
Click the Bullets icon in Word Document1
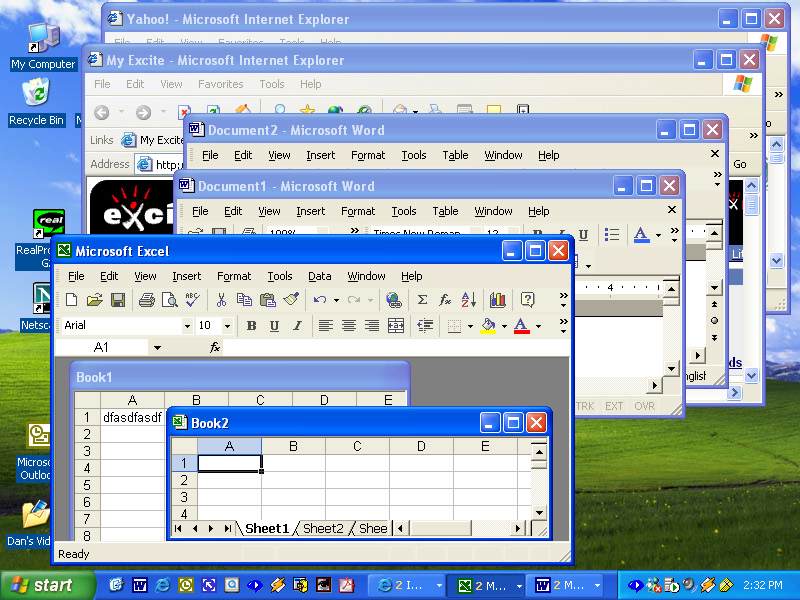[612, 235]
